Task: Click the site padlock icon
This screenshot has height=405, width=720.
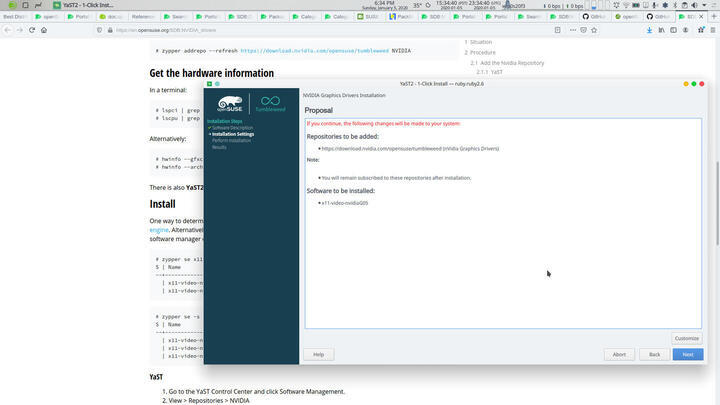Action: [x=110, y=30]
